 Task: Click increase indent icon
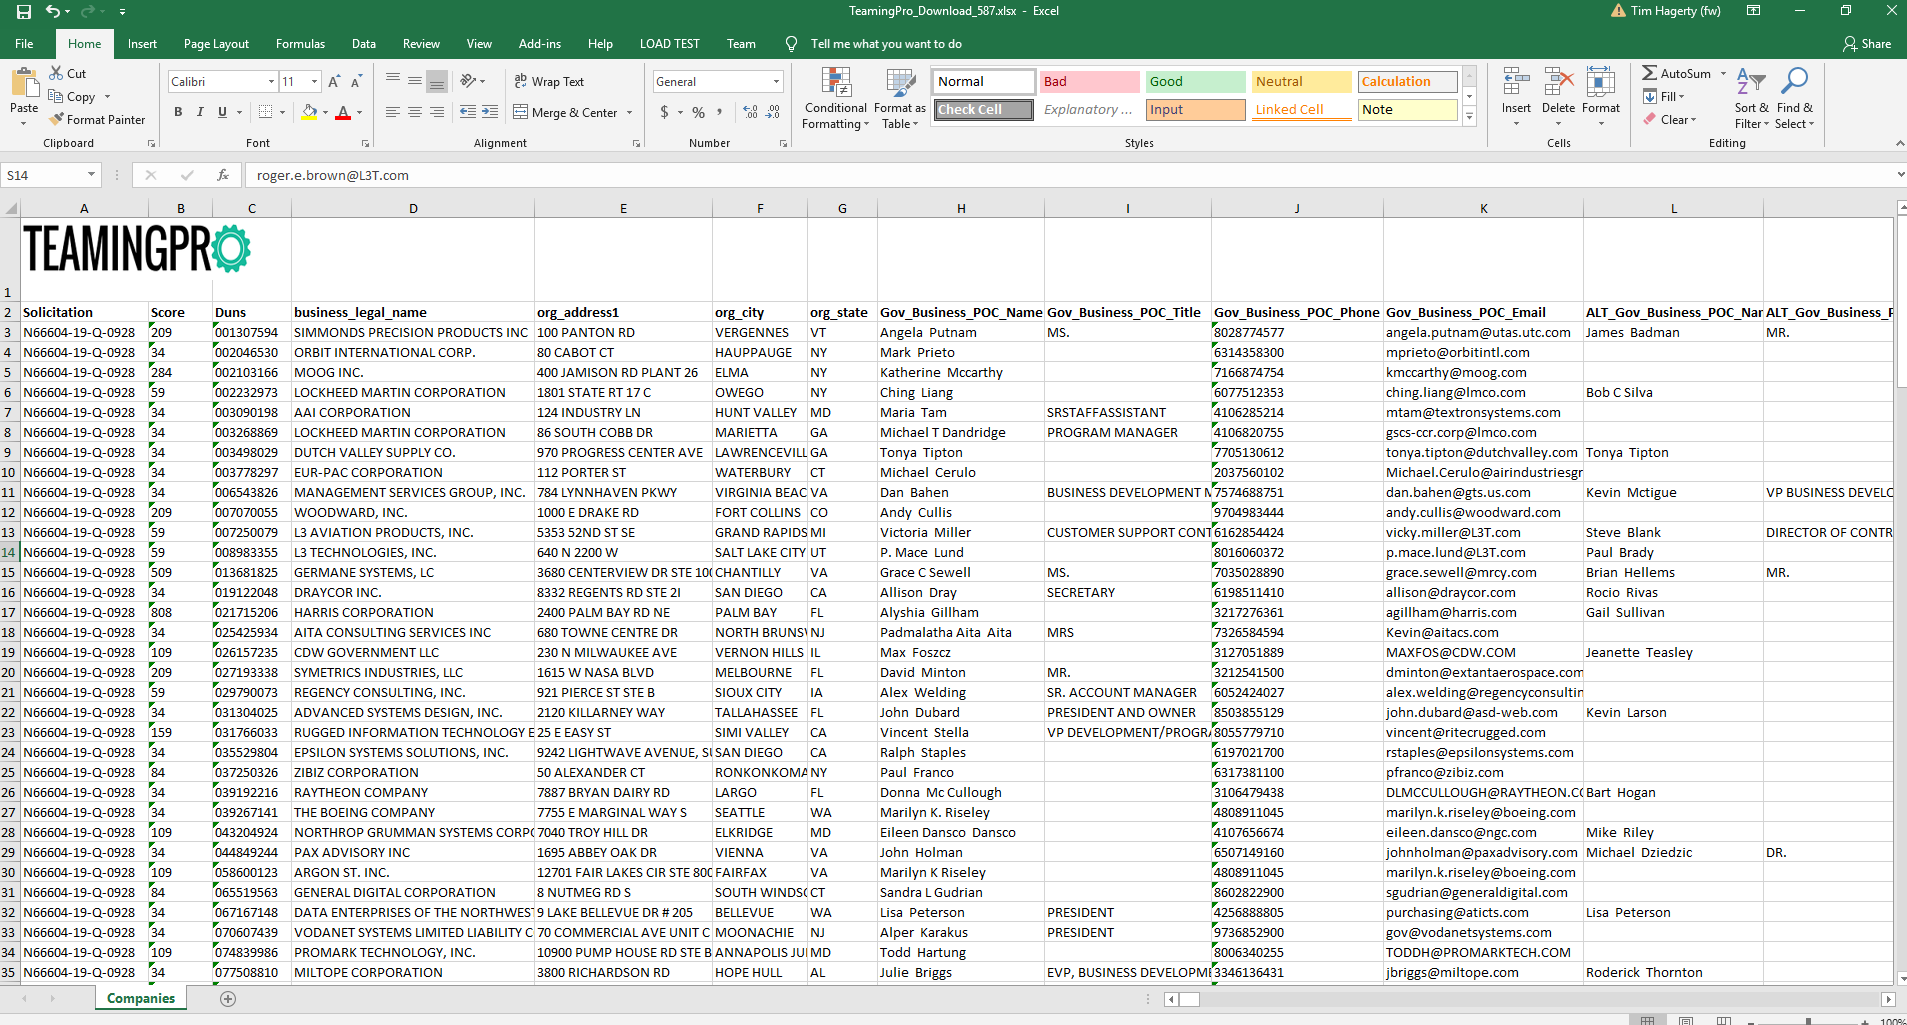click(x=490, y=112)
